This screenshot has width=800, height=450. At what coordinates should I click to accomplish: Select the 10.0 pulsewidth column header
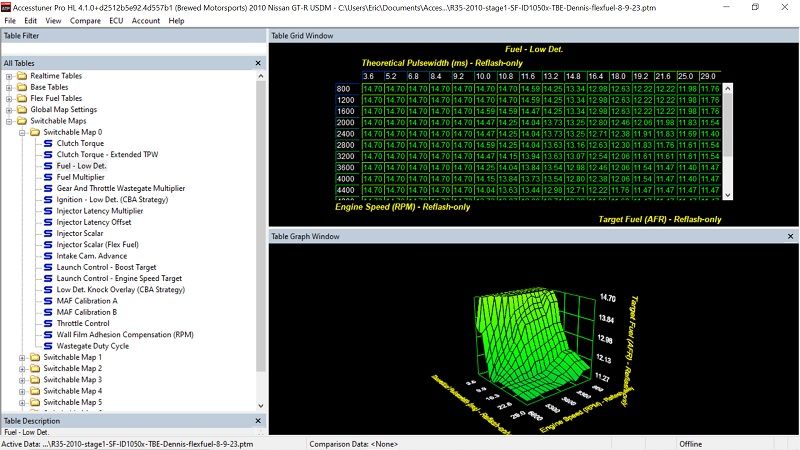tap(485, 76)
